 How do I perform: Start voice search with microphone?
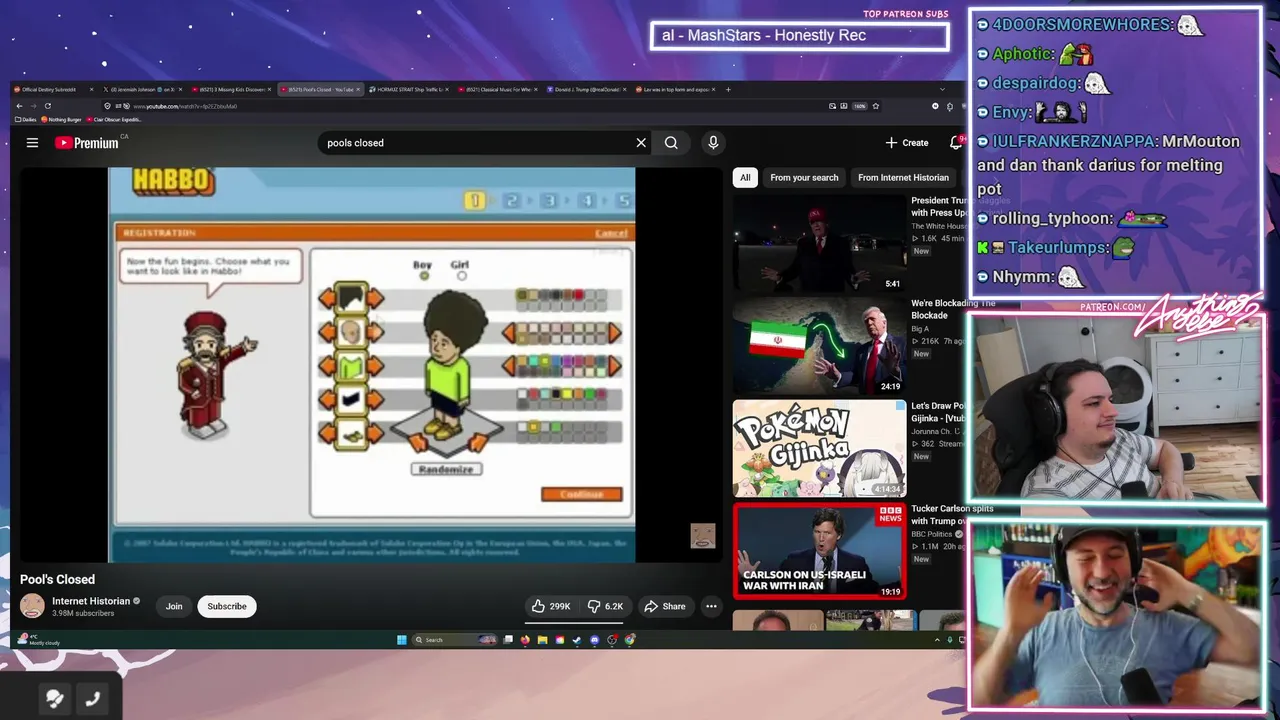coord(713,143)
